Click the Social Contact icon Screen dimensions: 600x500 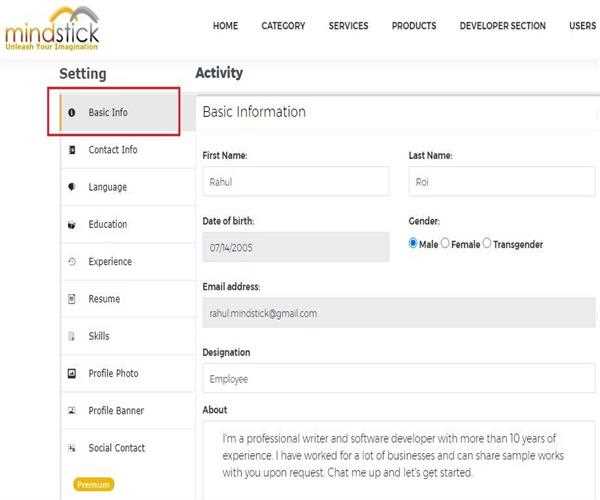click(x=72, y=448)
